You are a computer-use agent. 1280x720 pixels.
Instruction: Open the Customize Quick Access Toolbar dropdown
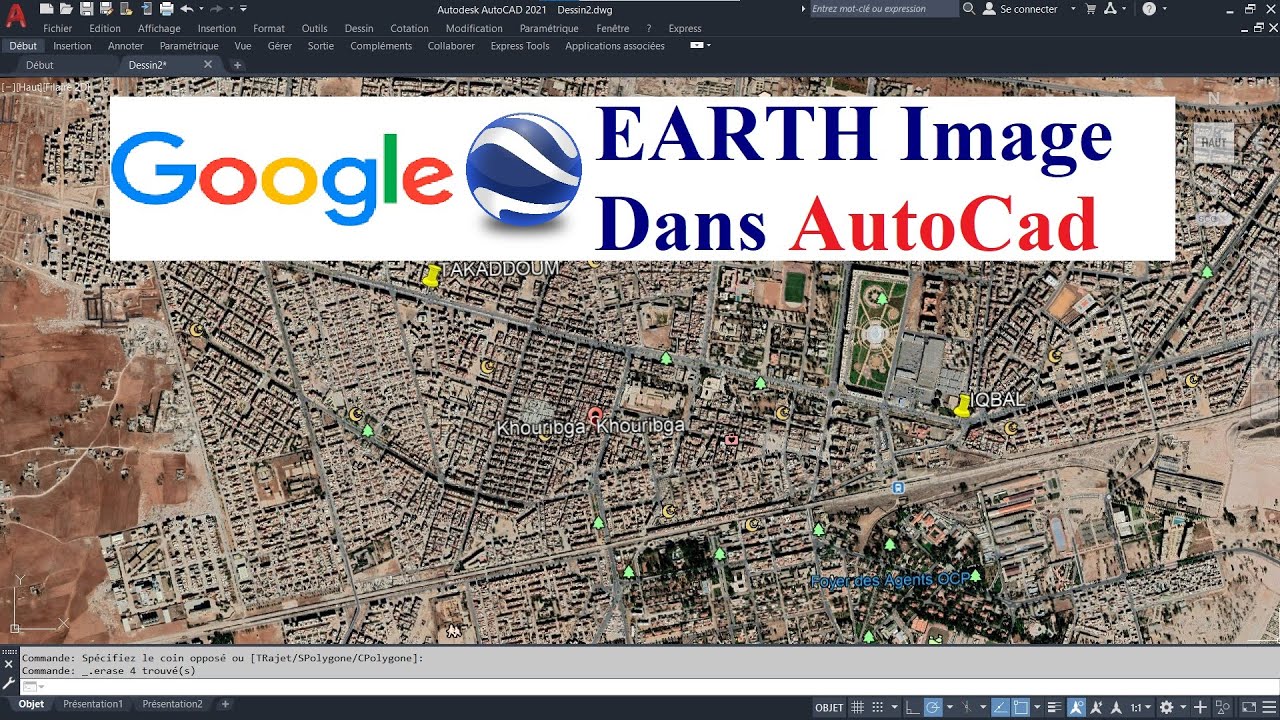(243, 9)
